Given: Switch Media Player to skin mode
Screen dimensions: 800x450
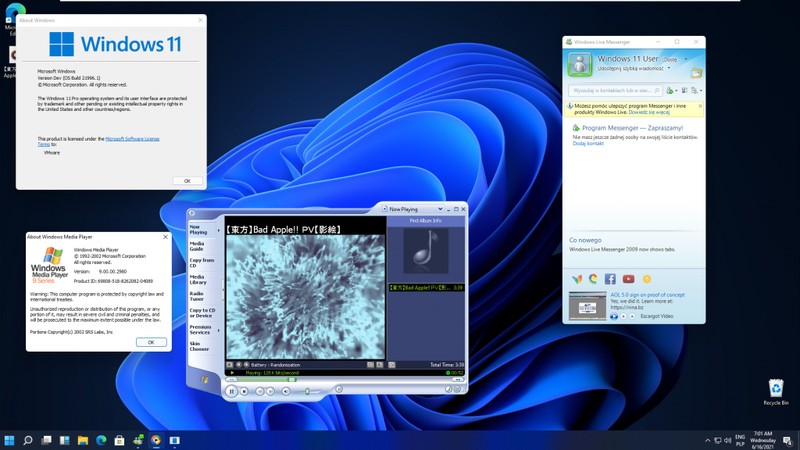Looking at the screenshot, I should (x=457, y=389).
